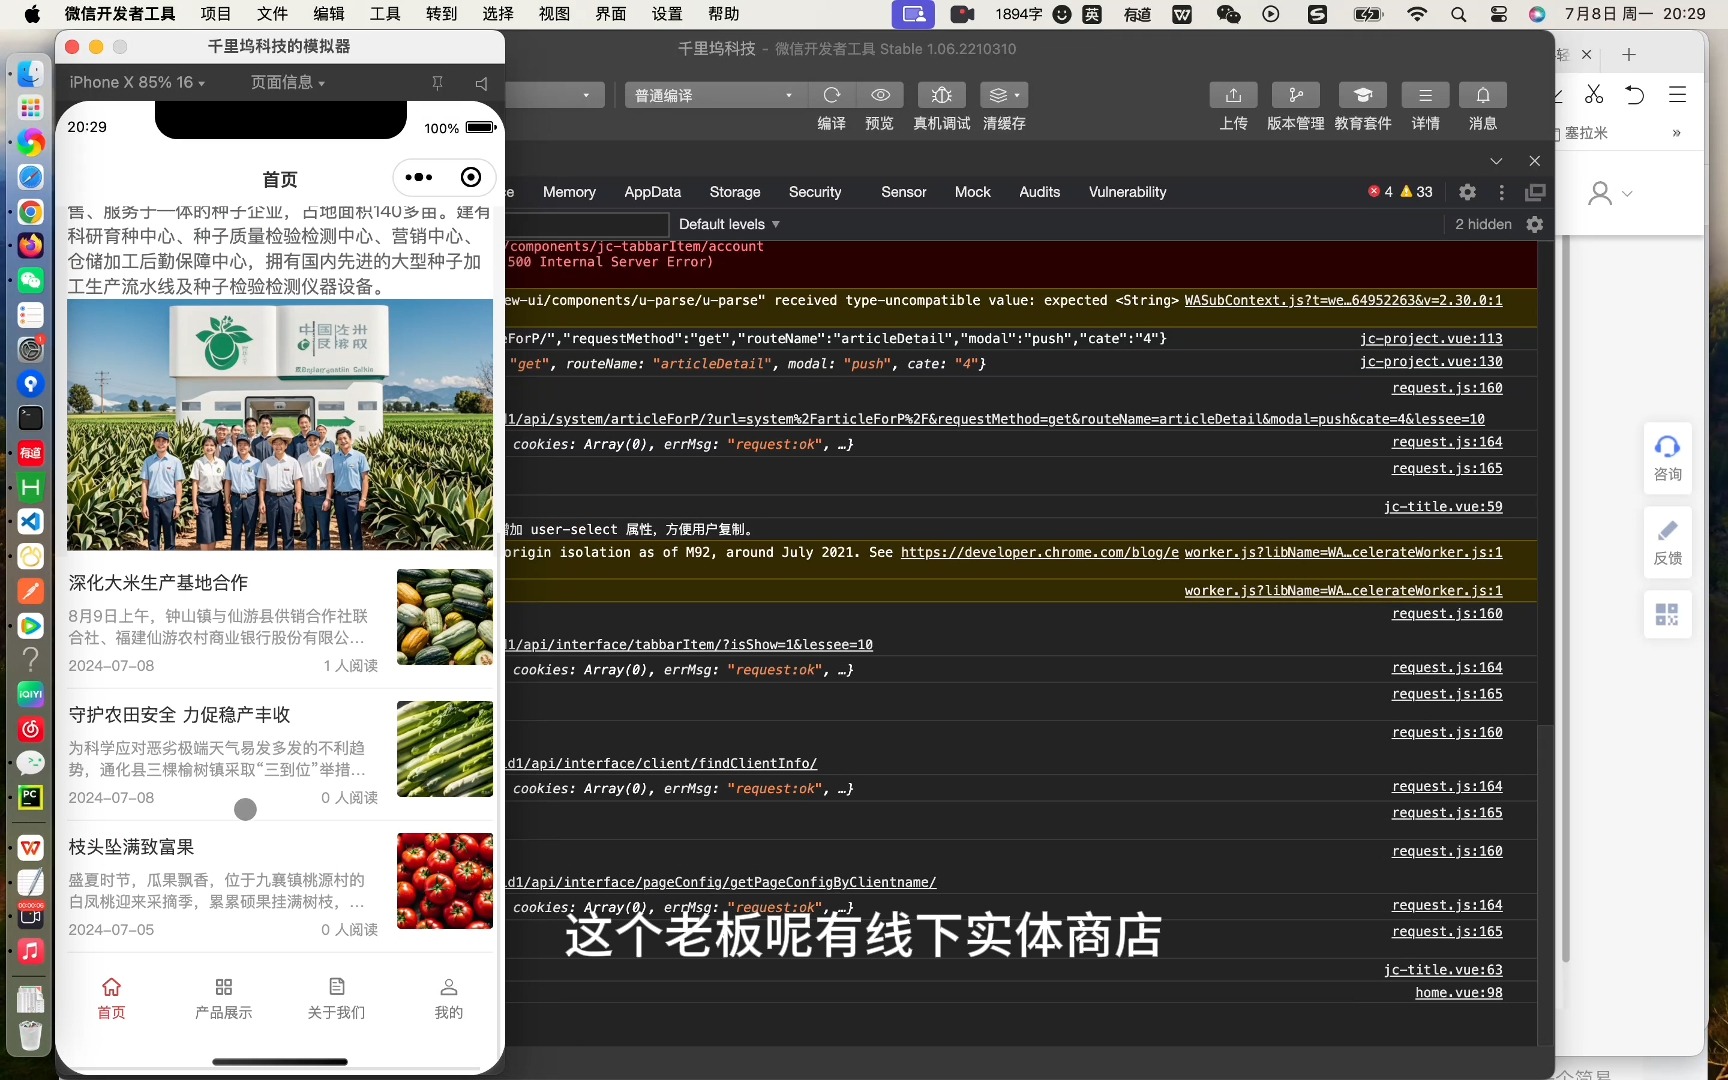Open the 普通编译 compile mode dropdown

pyautogui.click(x=714, y=95)
